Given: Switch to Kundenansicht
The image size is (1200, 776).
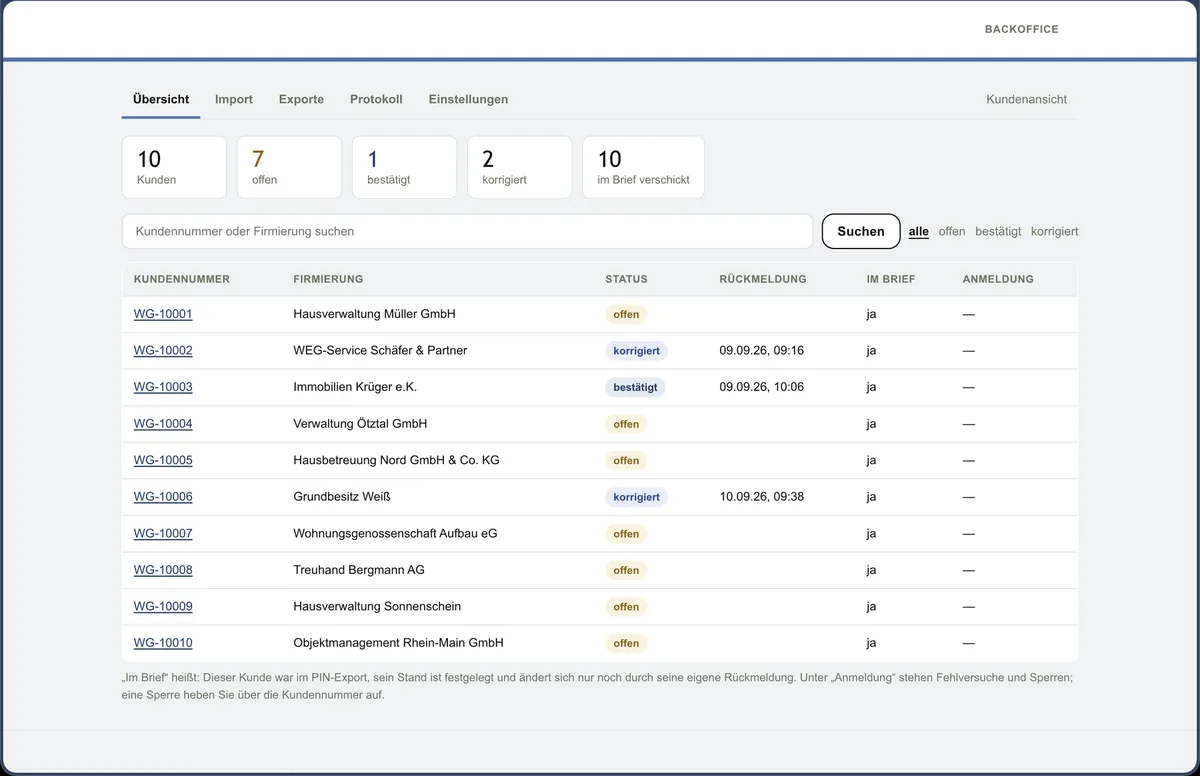Looking at the screenshot, I should [1026, 99].
